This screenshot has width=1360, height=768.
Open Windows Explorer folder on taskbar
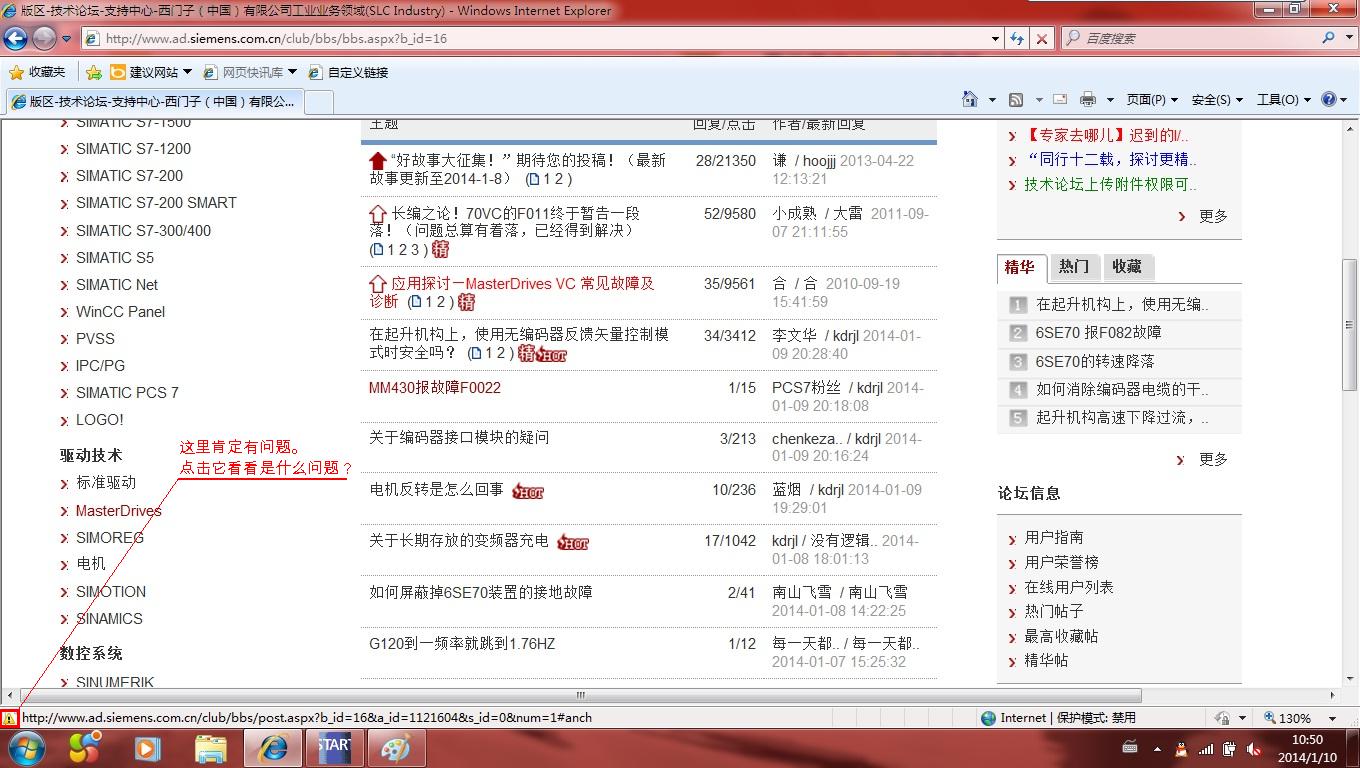(211, 748)
